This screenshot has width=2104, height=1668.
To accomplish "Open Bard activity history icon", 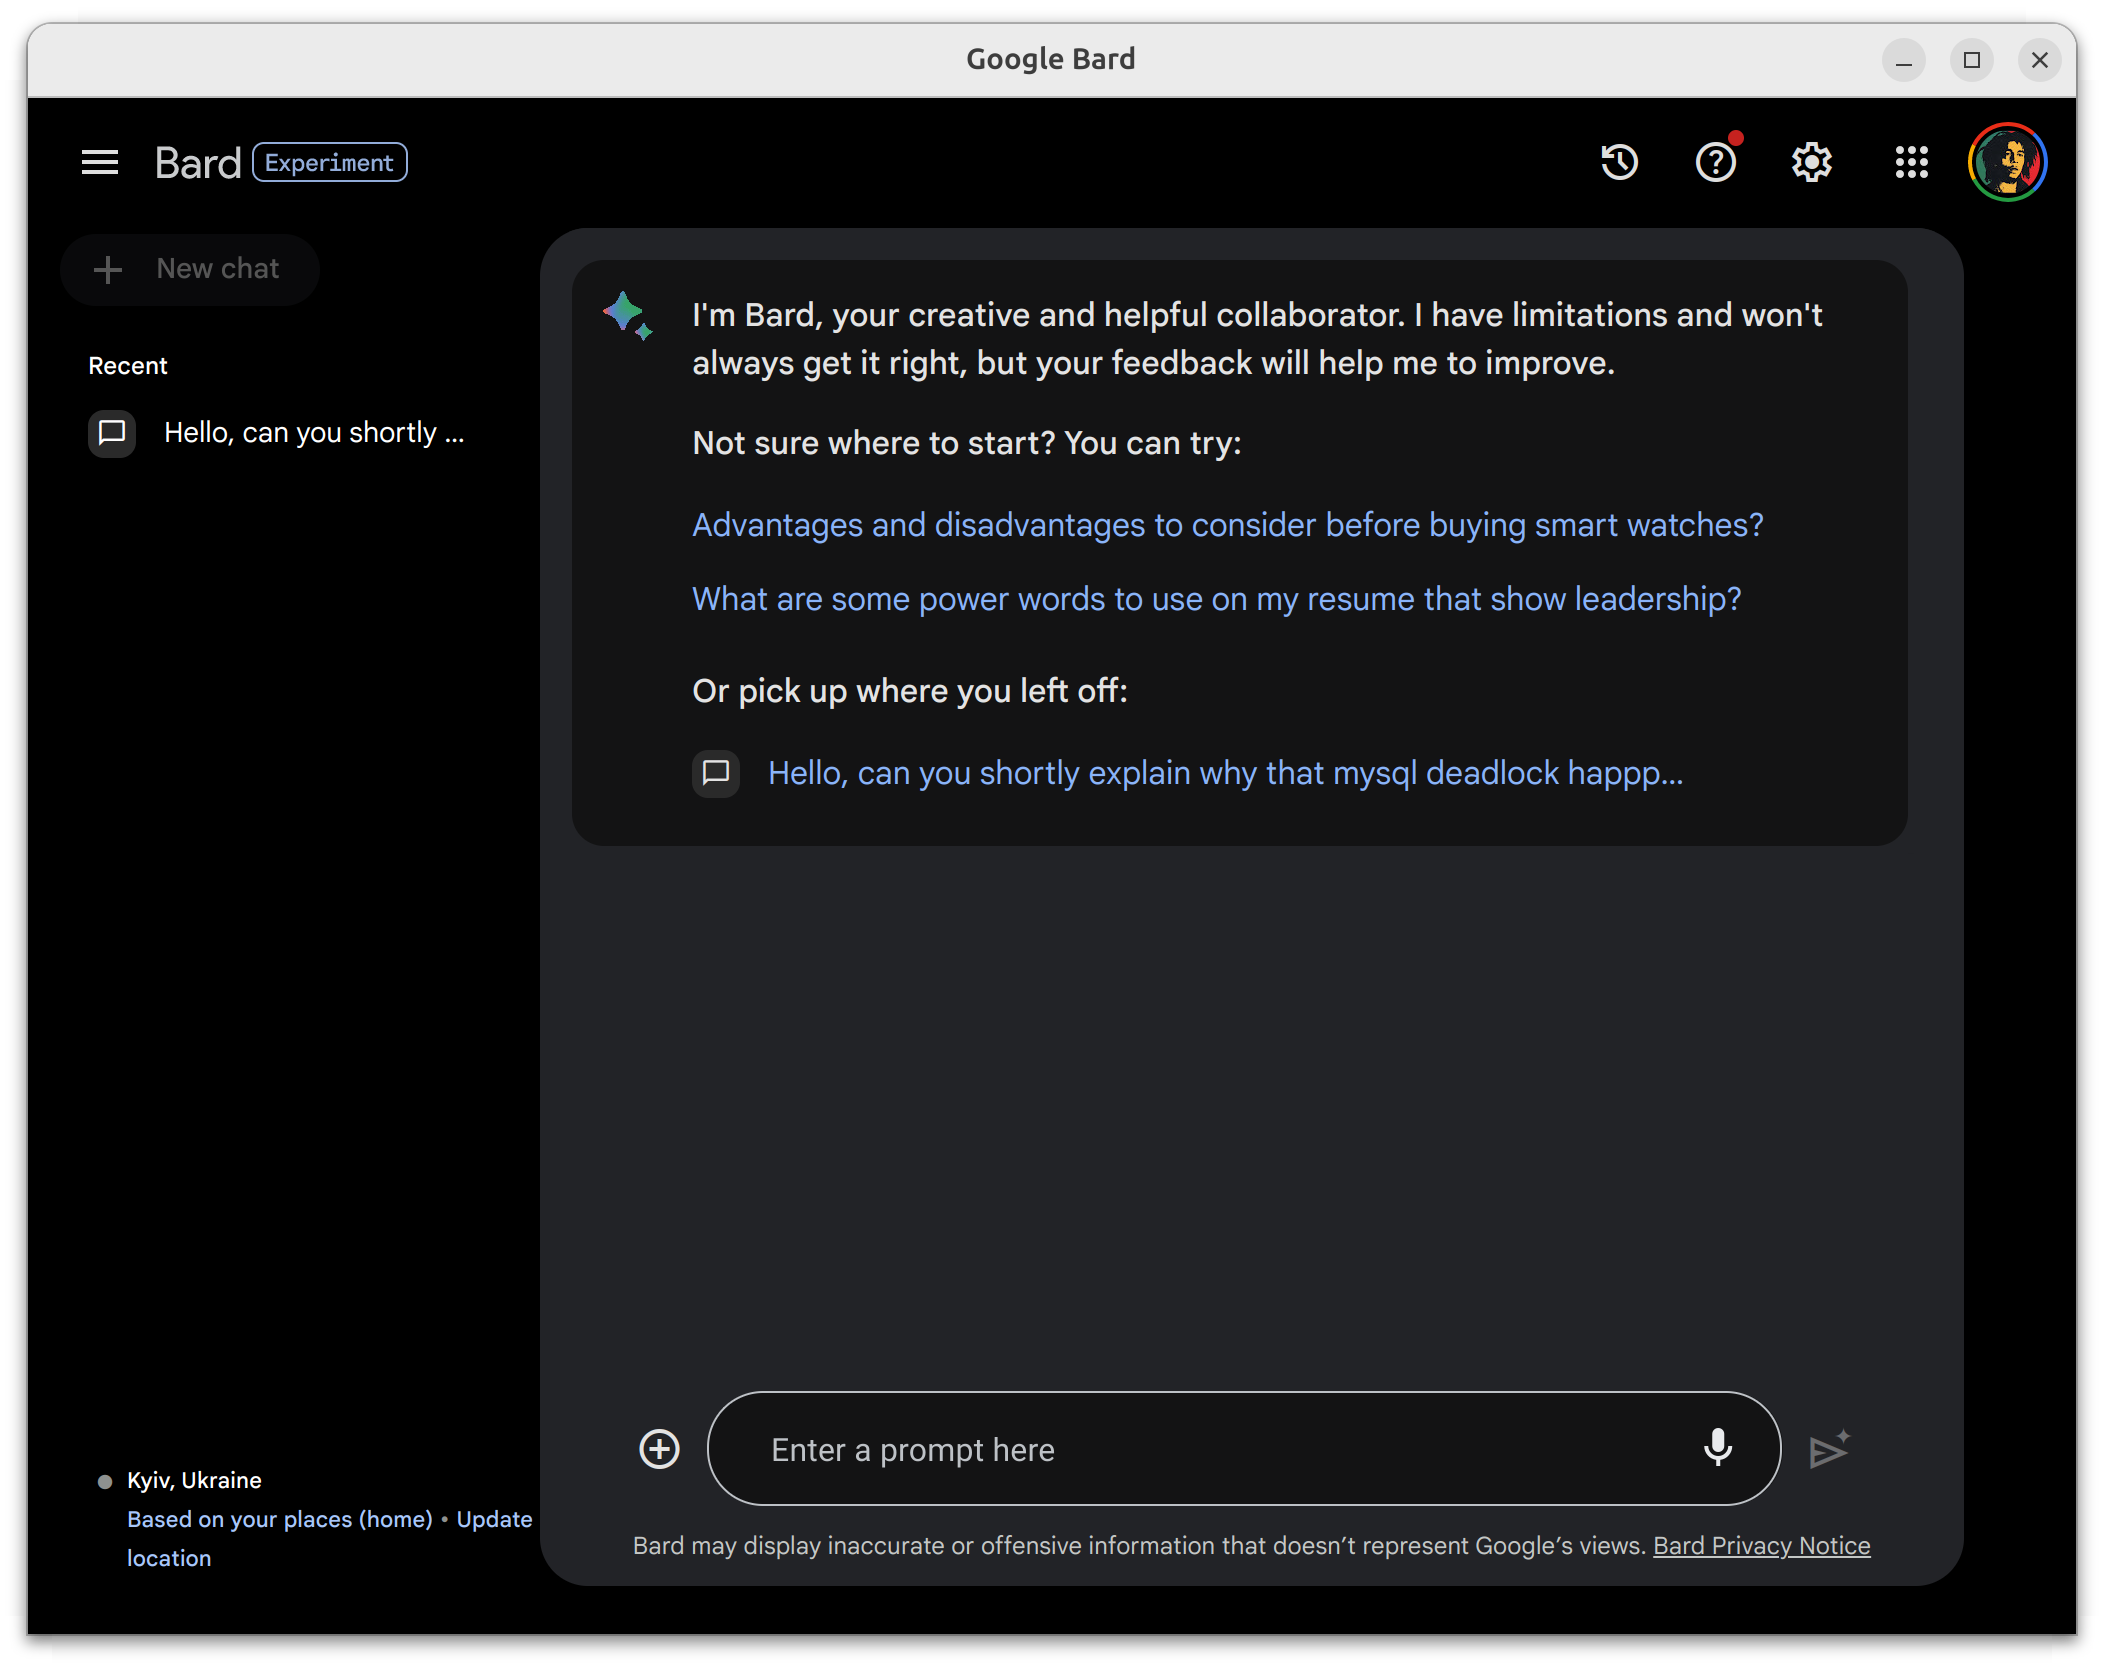I will (x=1619, y=162).
